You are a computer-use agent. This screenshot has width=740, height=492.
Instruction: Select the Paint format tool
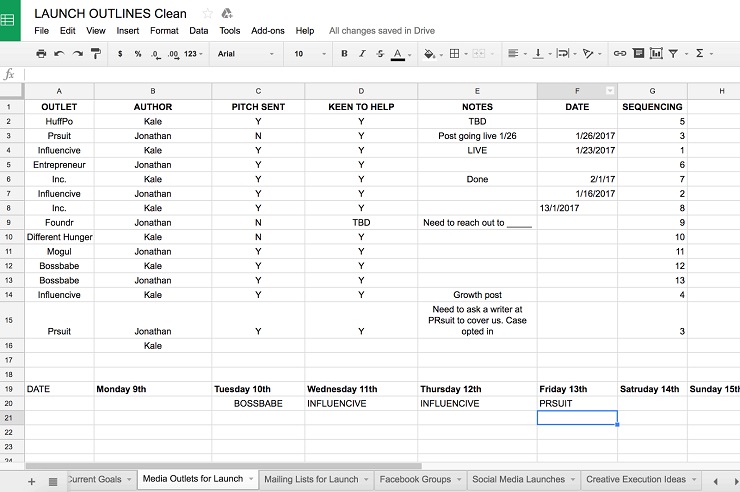(x=96, y=54)
